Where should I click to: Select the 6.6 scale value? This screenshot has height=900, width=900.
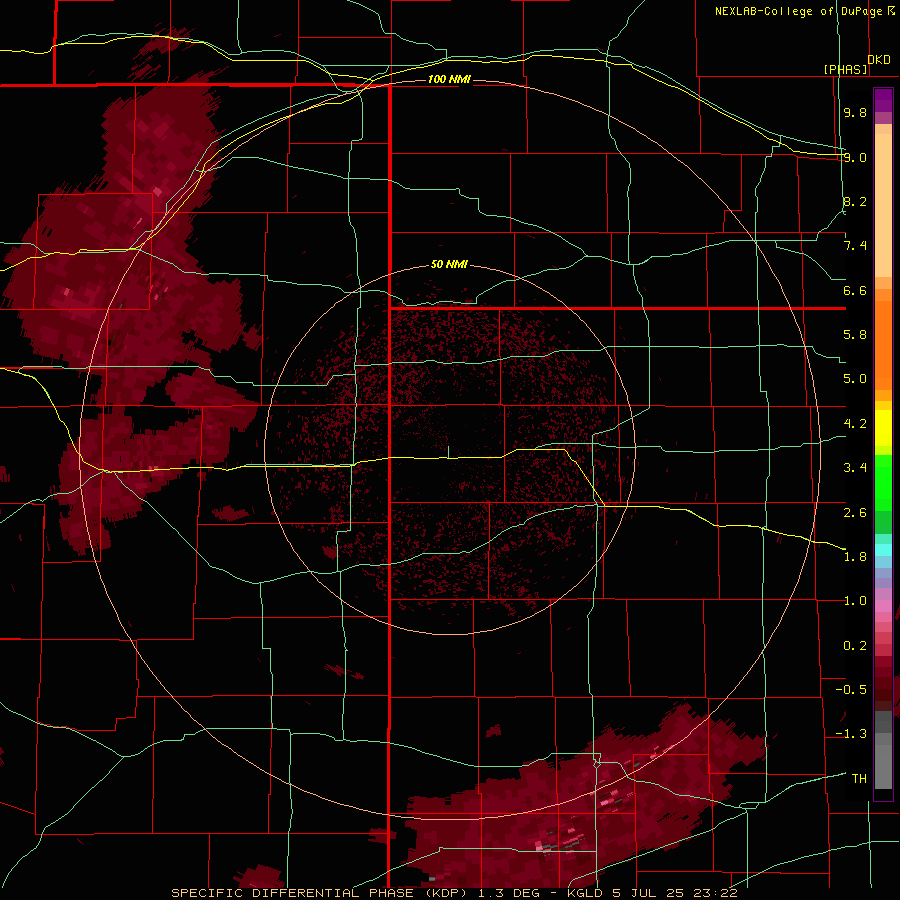(x=855, y=290)
